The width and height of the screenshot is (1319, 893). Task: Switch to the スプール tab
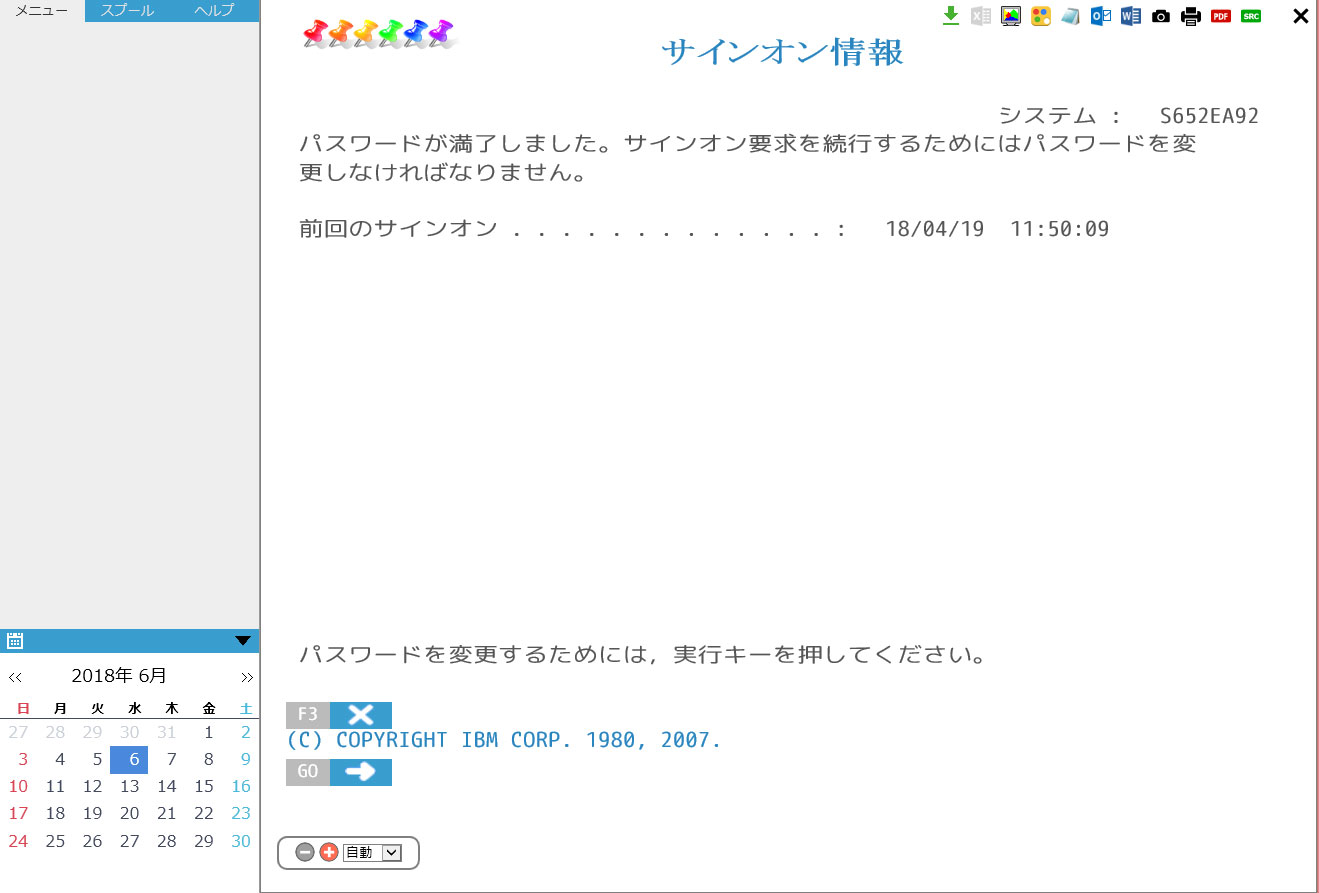[x=128, y=11]
